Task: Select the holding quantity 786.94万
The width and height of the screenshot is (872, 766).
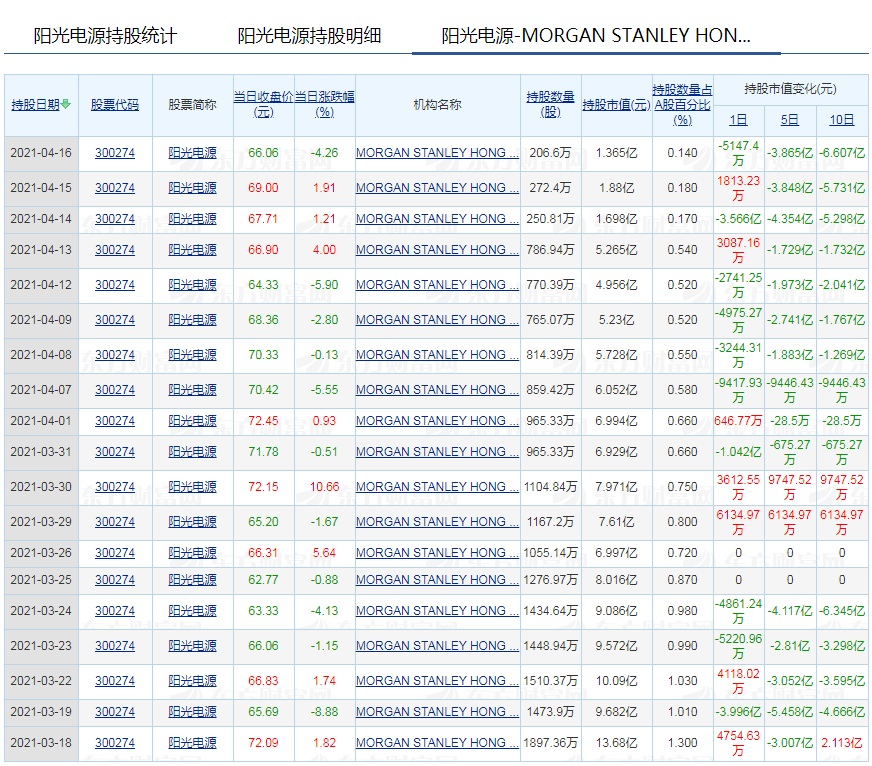Action: 551,250
